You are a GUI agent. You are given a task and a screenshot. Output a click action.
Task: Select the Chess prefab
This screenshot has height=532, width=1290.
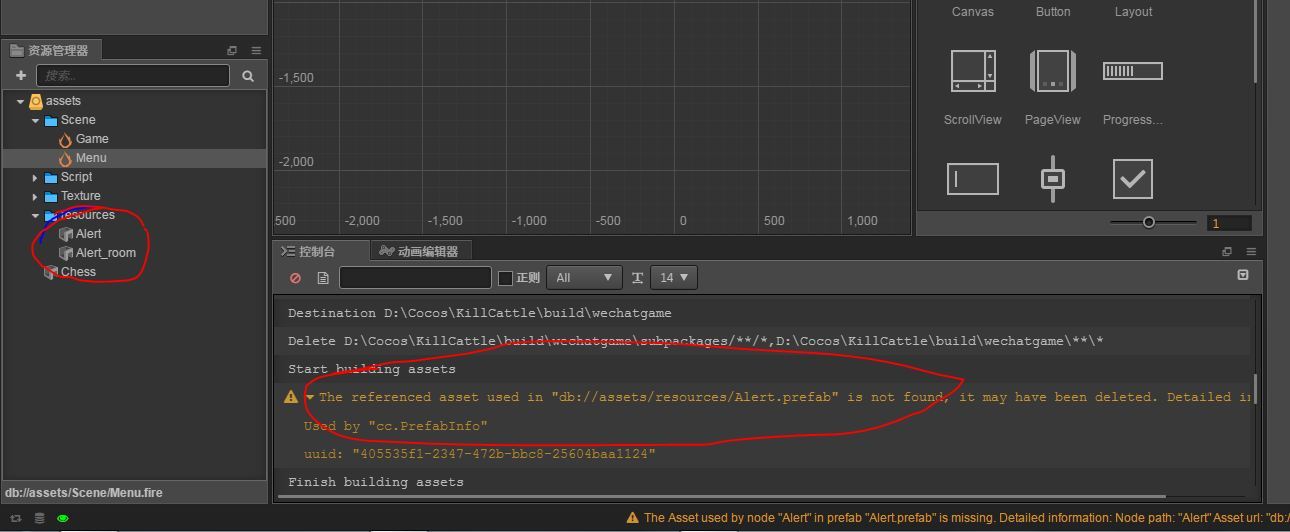pyautogui.click(x=78, y=272)
